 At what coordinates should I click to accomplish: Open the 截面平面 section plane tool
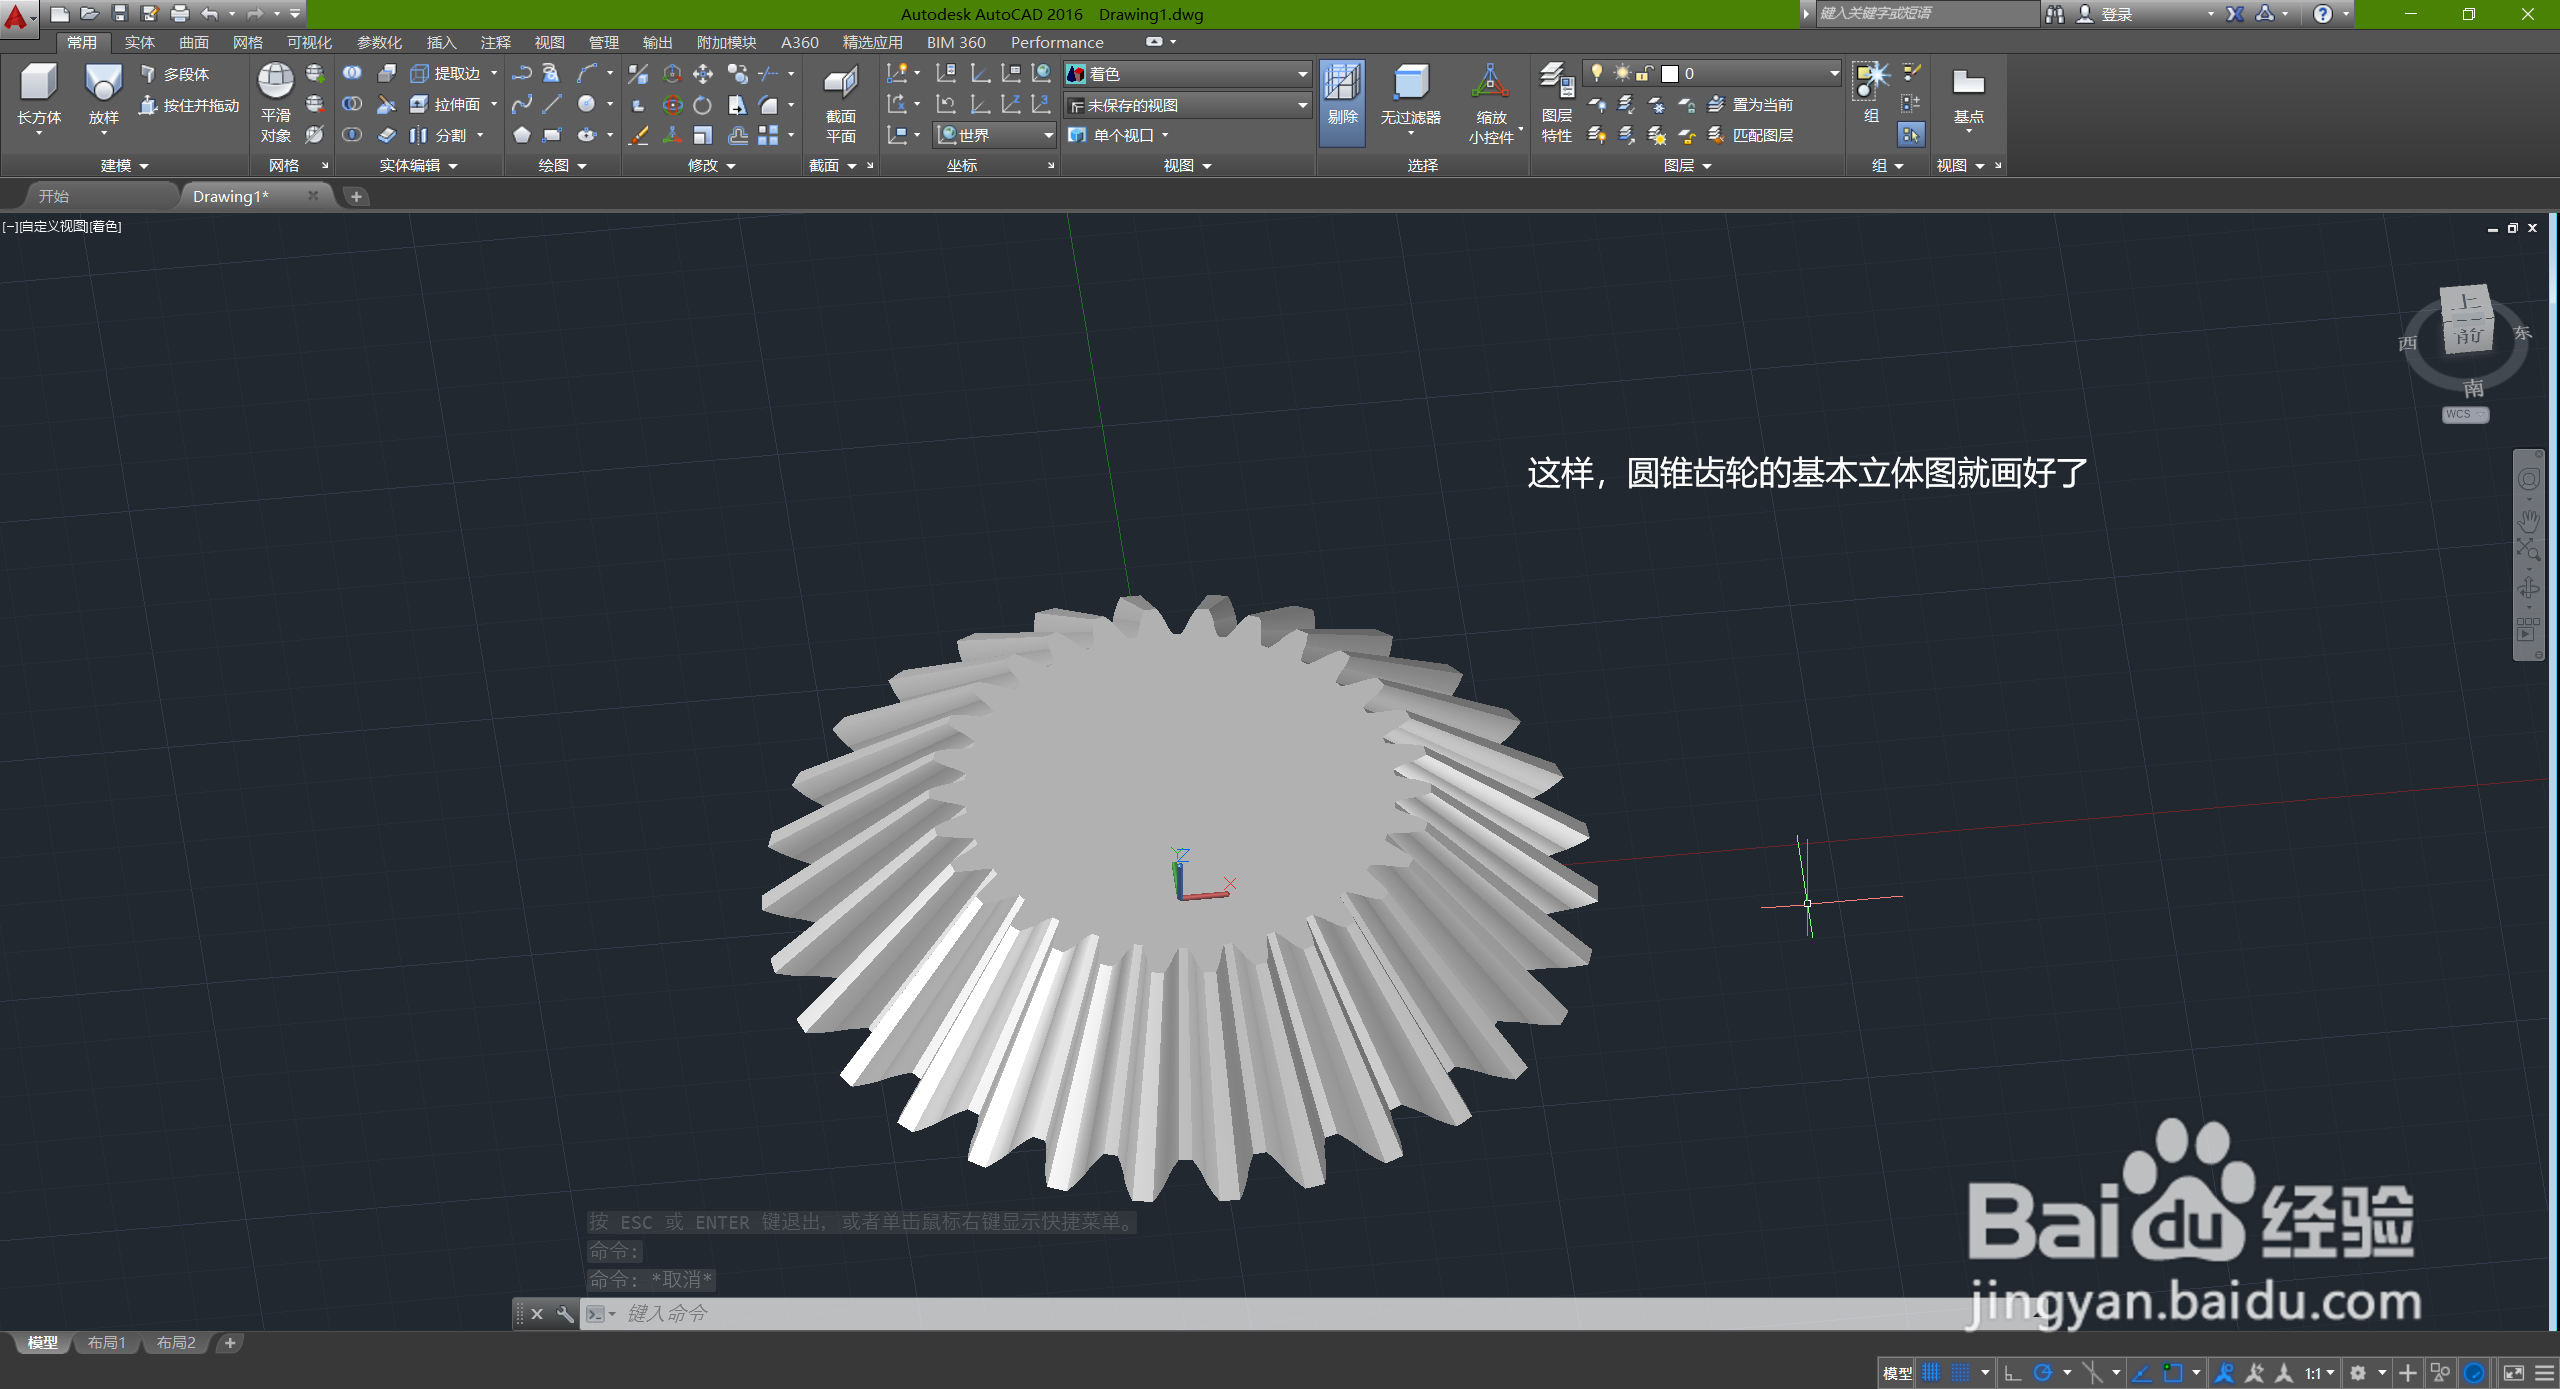pyautogui.click(x=840, y=100)
